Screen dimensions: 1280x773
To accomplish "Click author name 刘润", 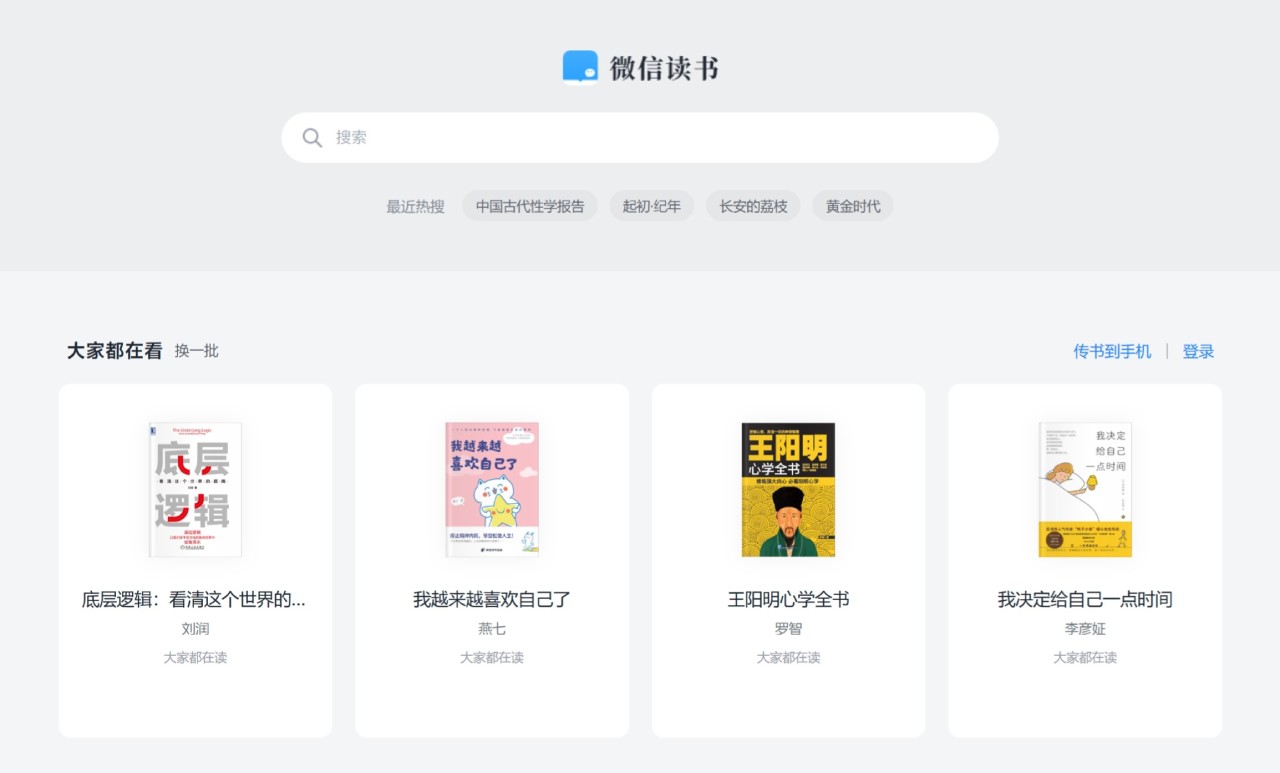I will click(x=195, y=629).
